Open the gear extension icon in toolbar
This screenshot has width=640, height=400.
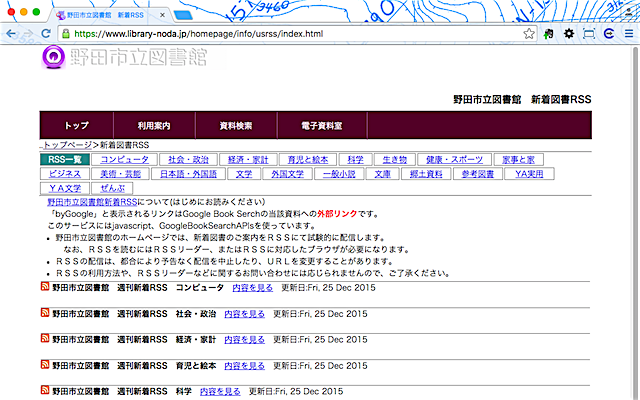click(x=569, y=33)
